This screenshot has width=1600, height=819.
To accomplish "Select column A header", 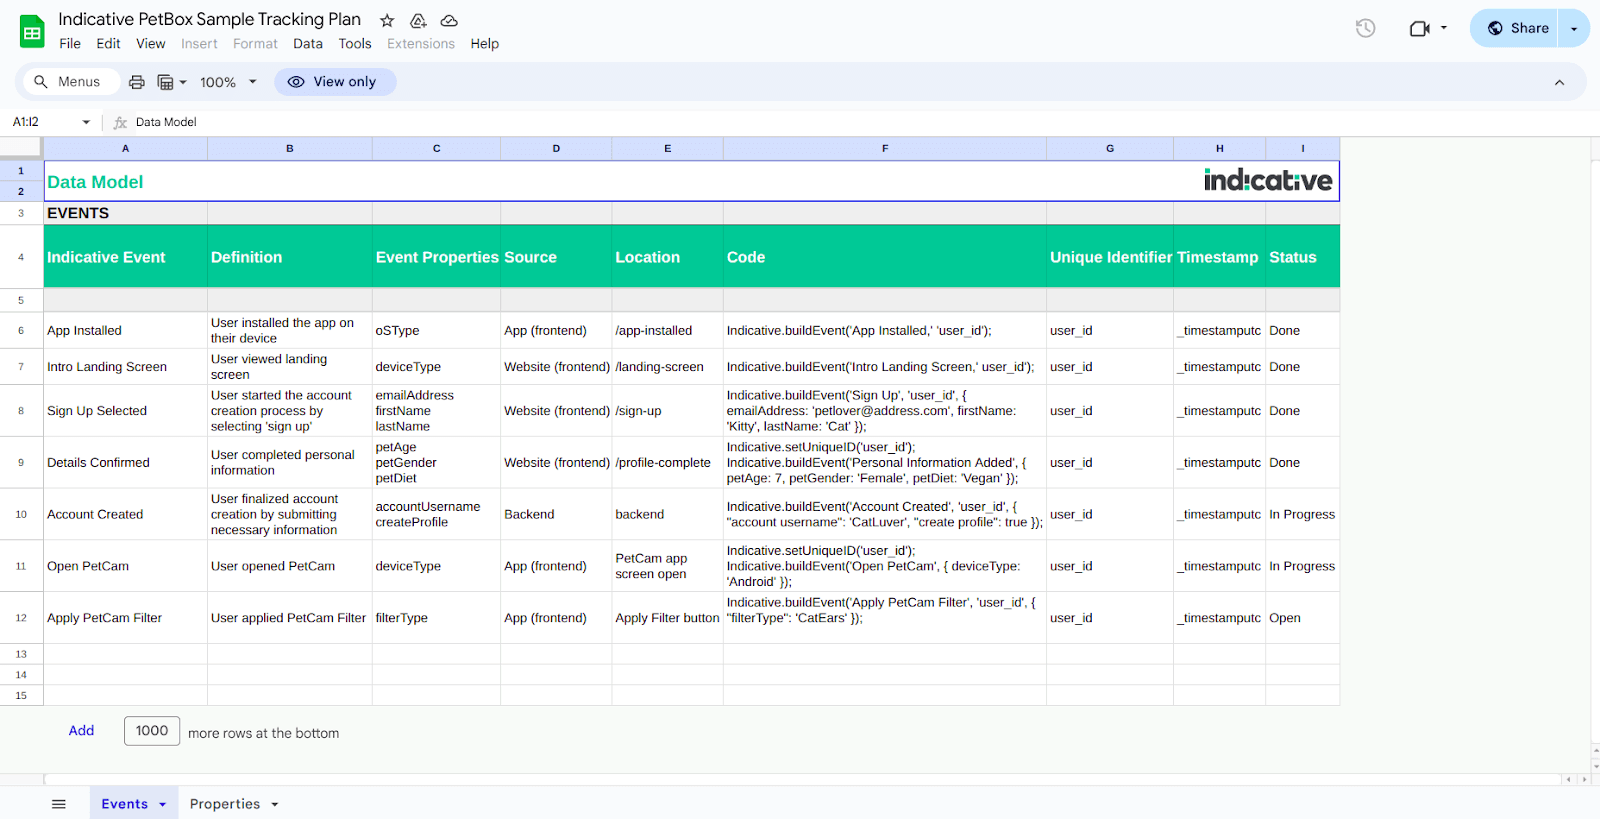I will [x=126, y=148].
